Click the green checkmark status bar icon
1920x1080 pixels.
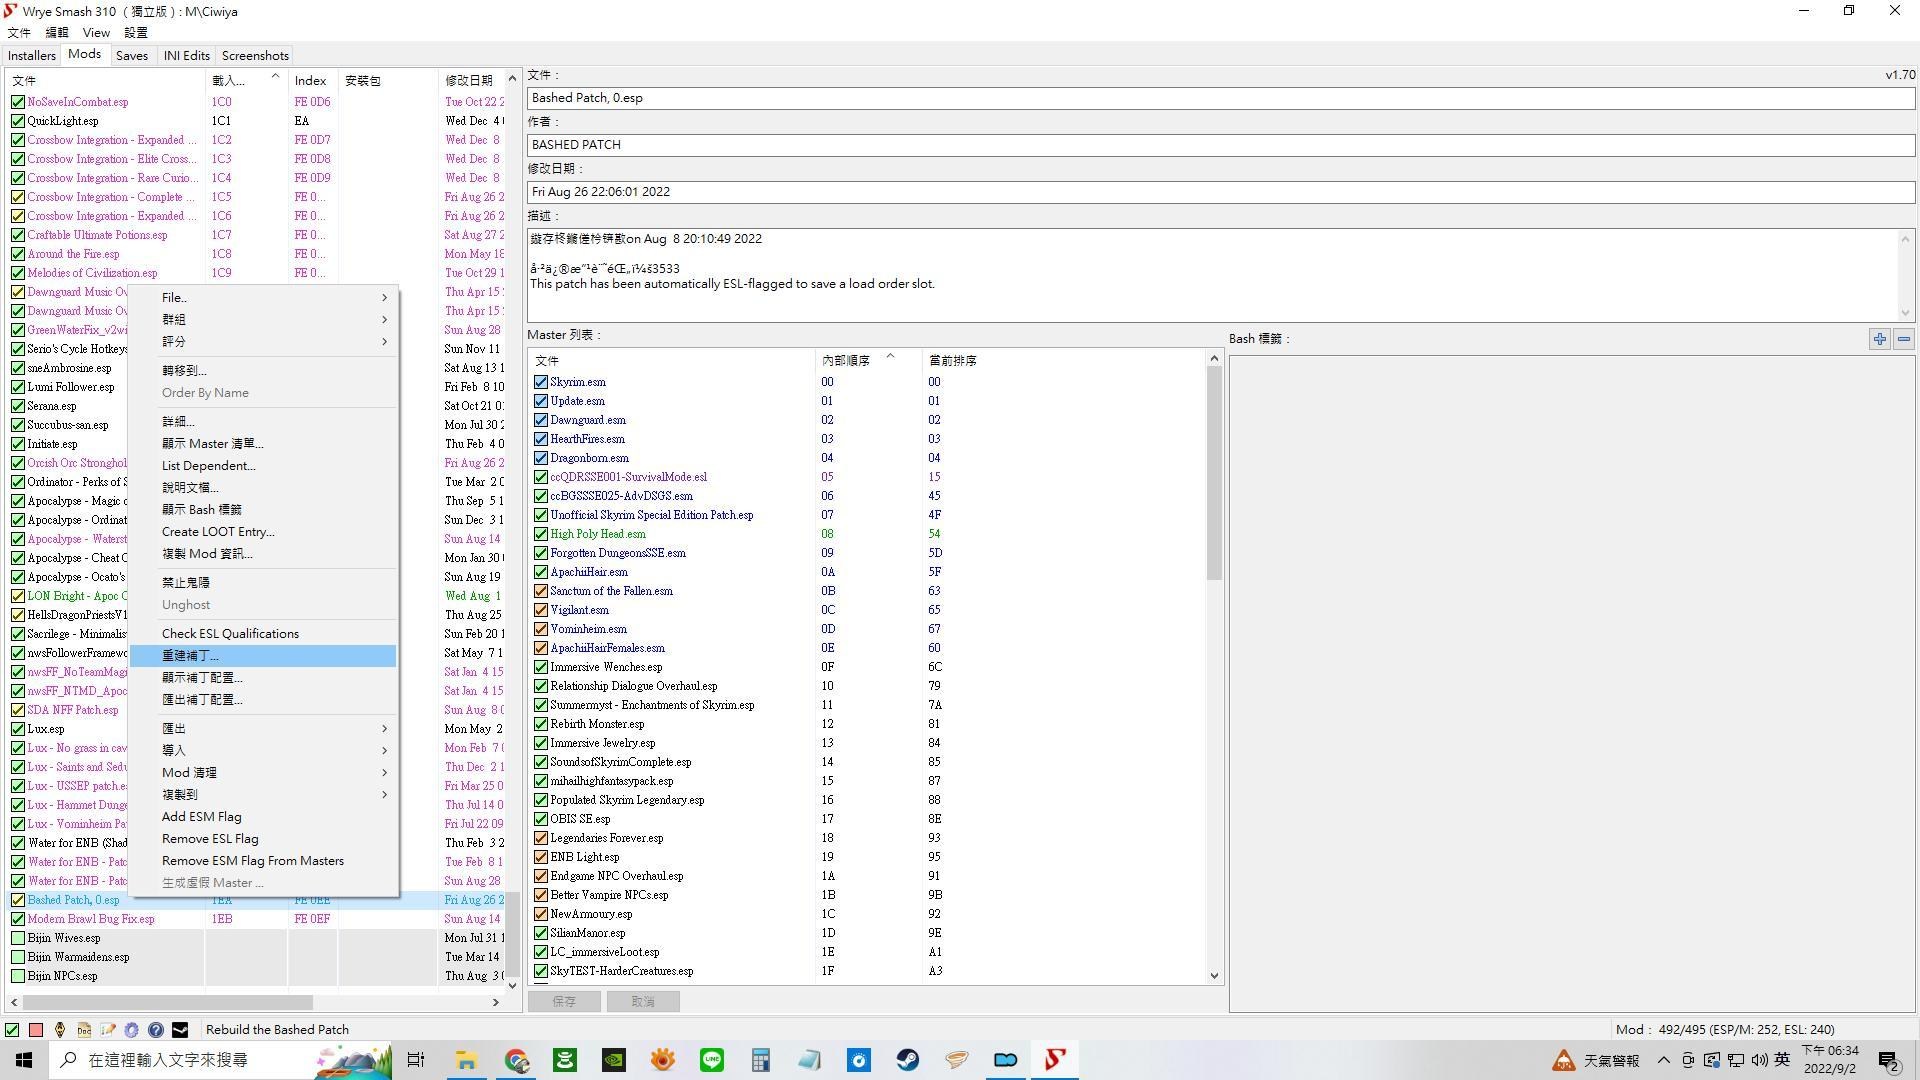pos(12,1029)
